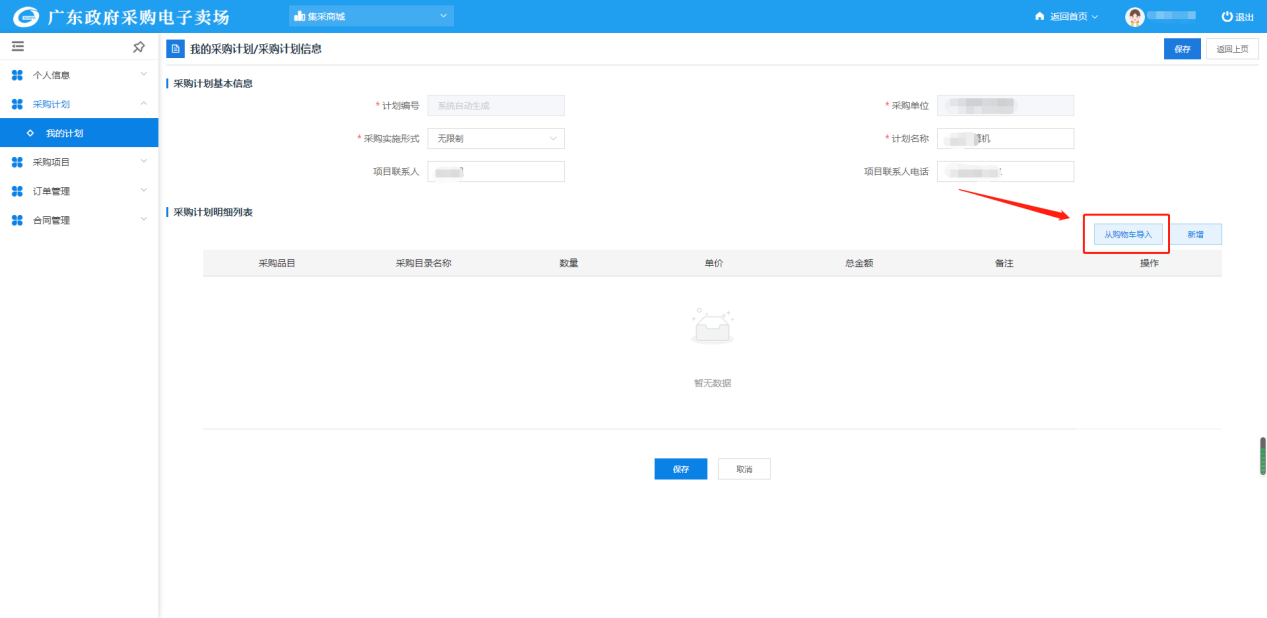Click the 新增 button
The width and height of the screenshot is (1267, 618).
1196,234
